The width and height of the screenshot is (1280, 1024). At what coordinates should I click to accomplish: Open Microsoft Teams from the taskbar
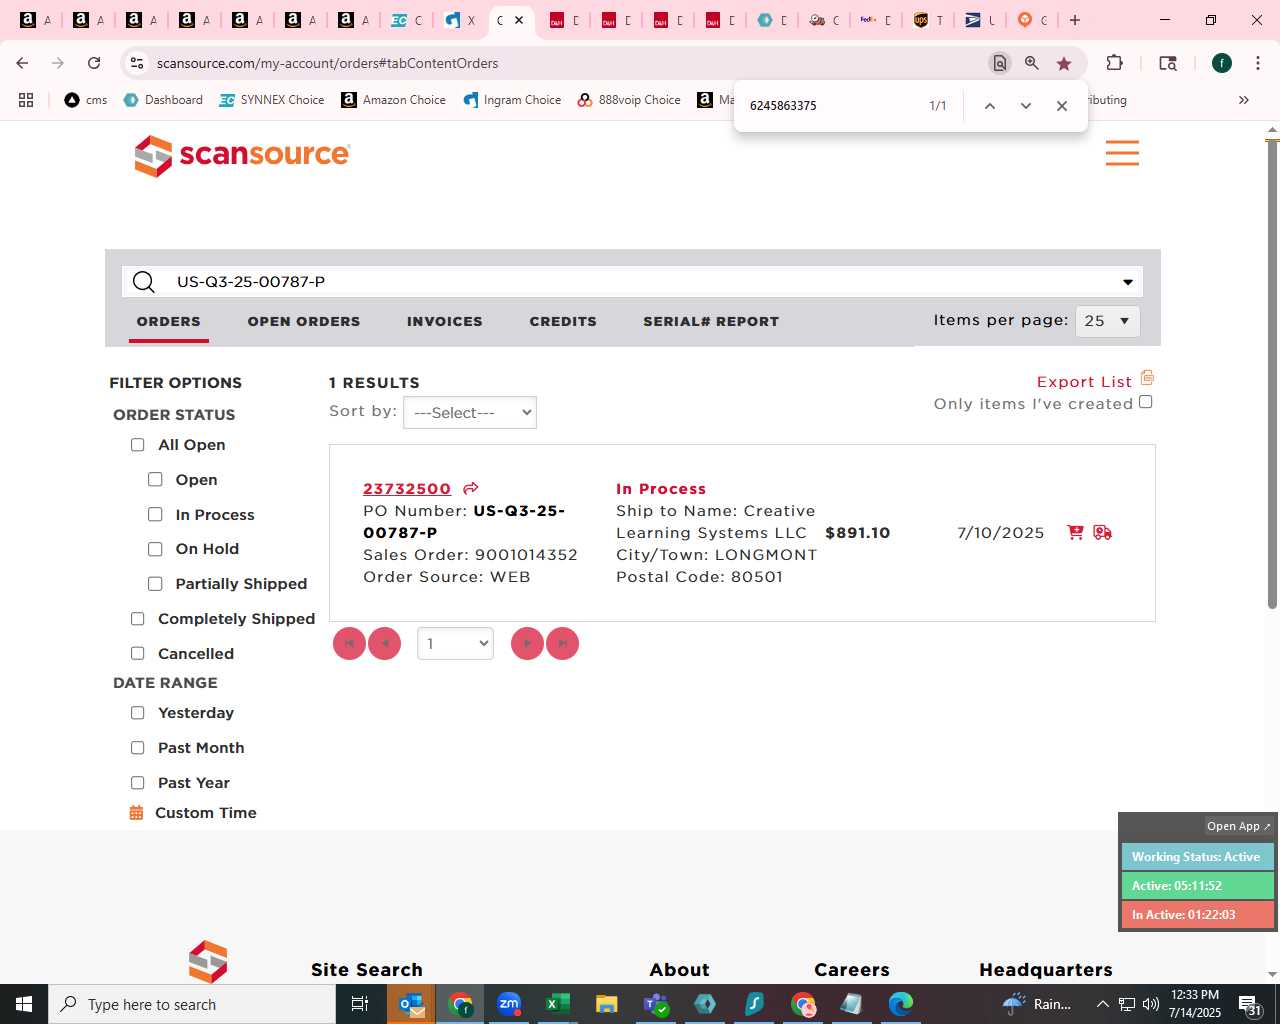656,1004
